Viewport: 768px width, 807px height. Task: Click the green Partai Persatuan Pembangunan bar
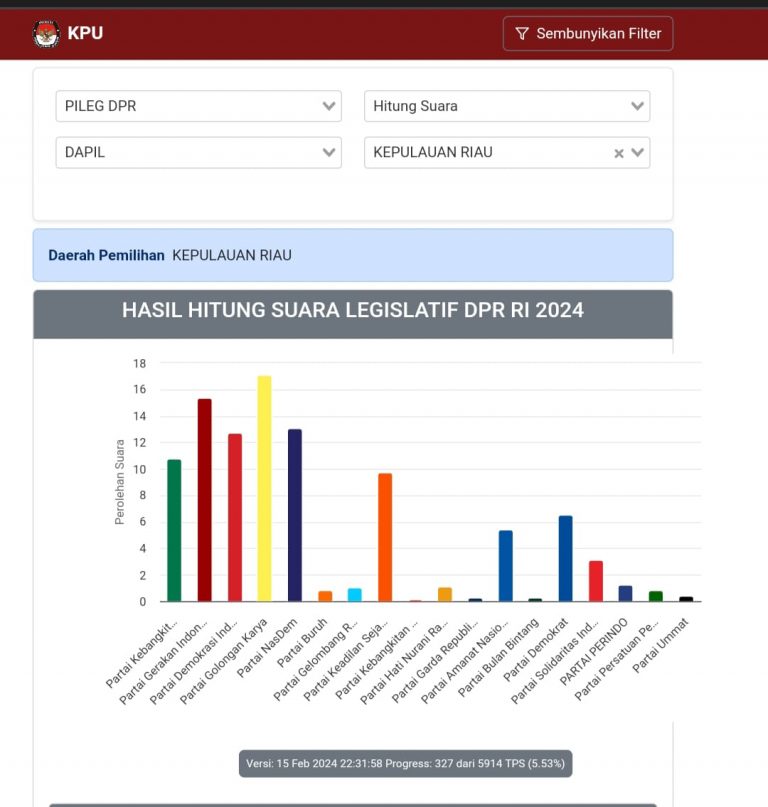click(x=656, y=596)
